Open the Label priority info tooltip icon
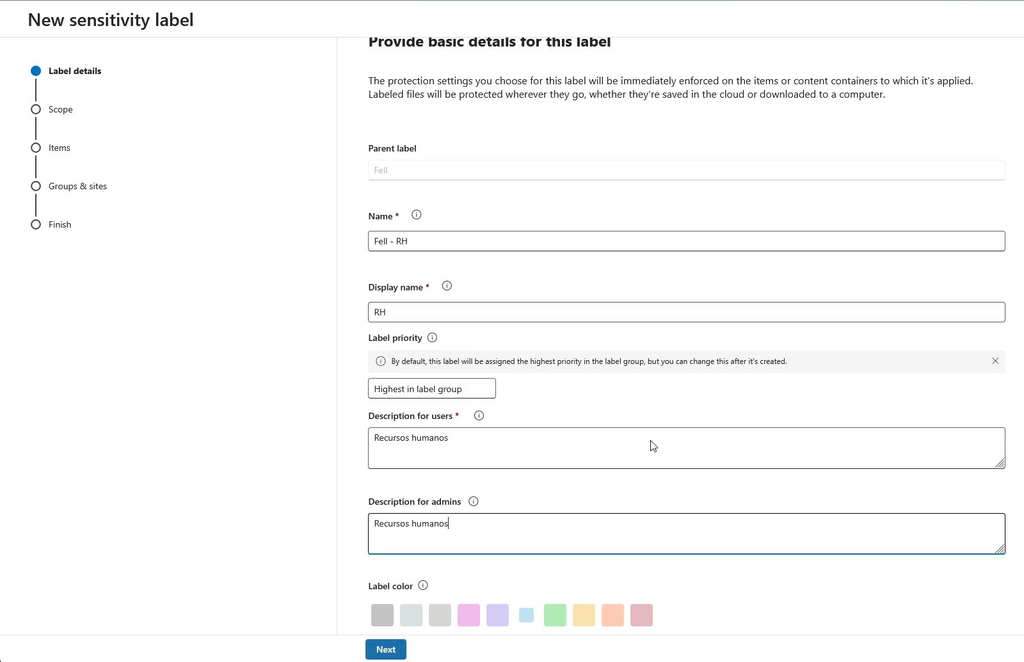This screenshot has width=1024, height=662. (x=432, y=338)
